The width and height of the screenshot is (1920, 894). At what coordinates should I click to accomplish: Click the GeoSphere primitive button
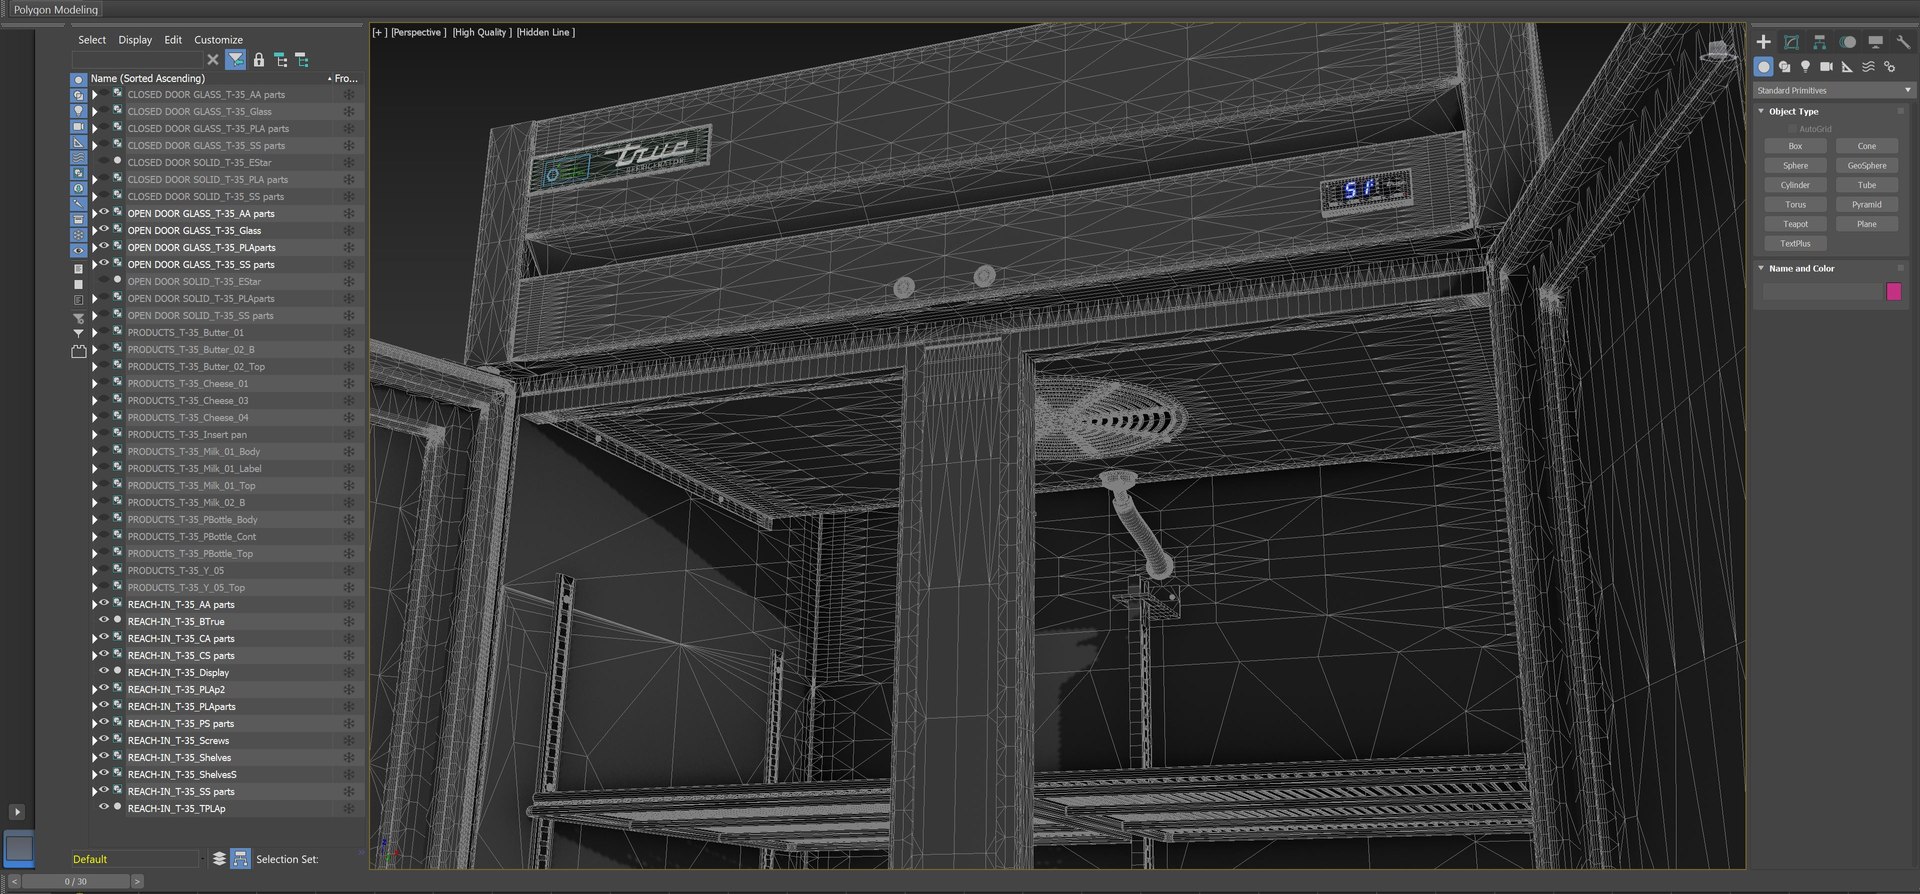1866,165
